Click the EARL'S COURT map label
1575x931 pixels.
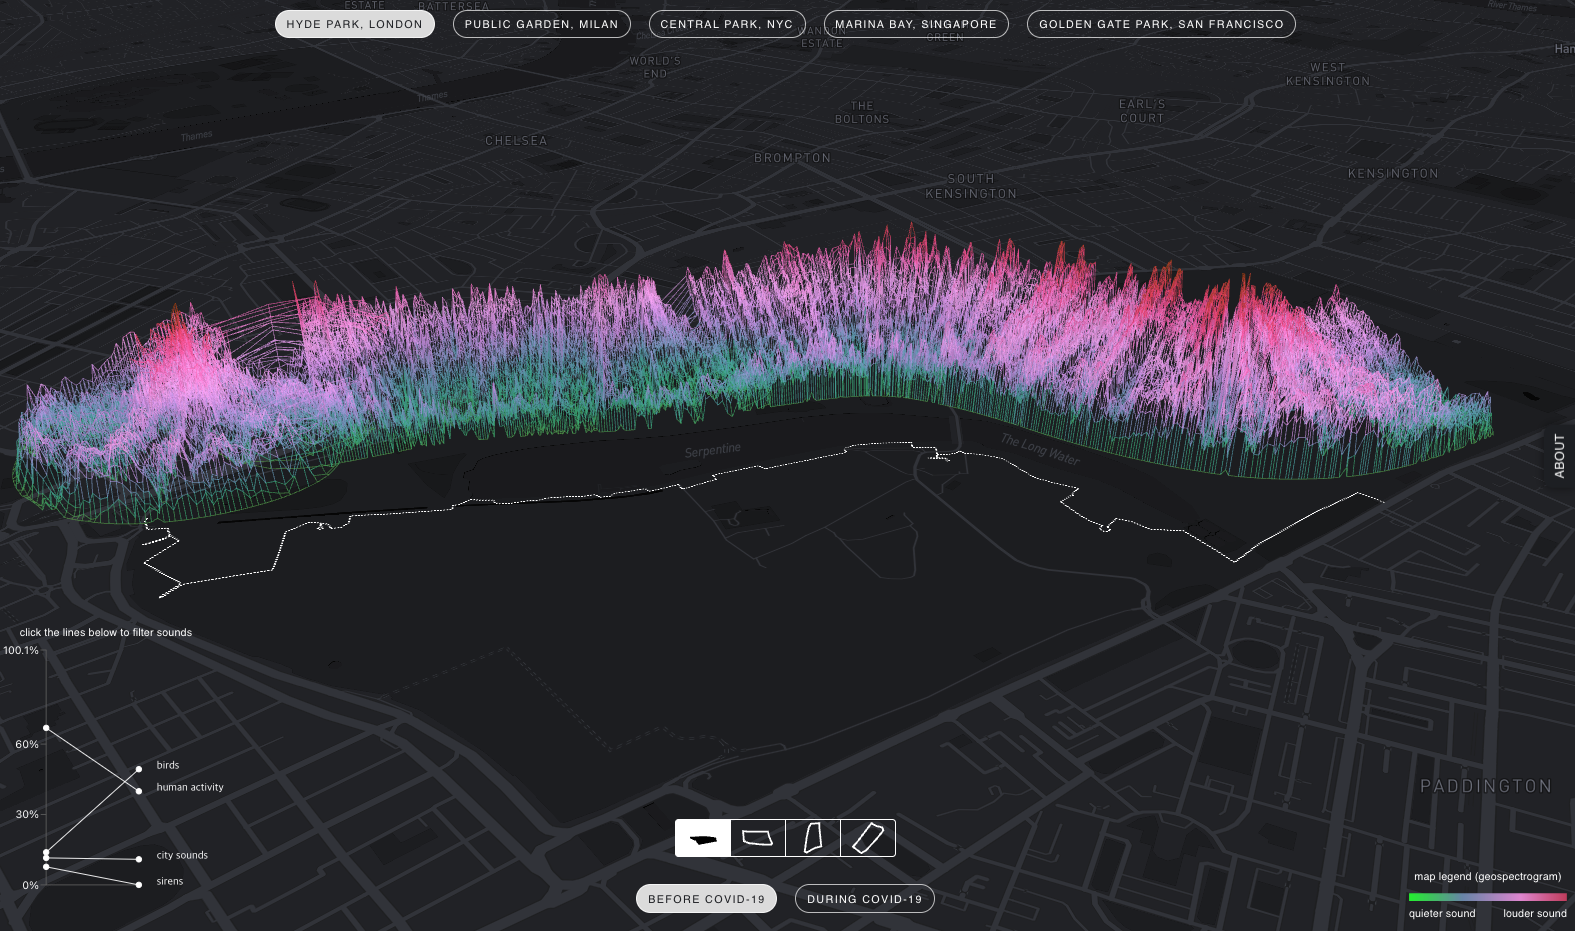click(1142, 111)
